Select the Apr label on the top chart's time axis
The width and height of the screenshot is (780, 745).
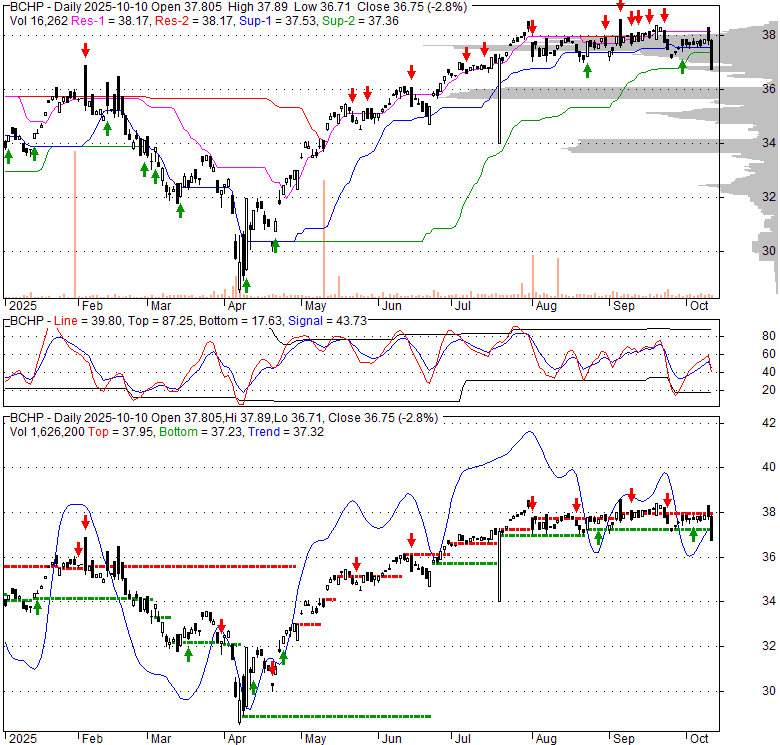(236, 308)
